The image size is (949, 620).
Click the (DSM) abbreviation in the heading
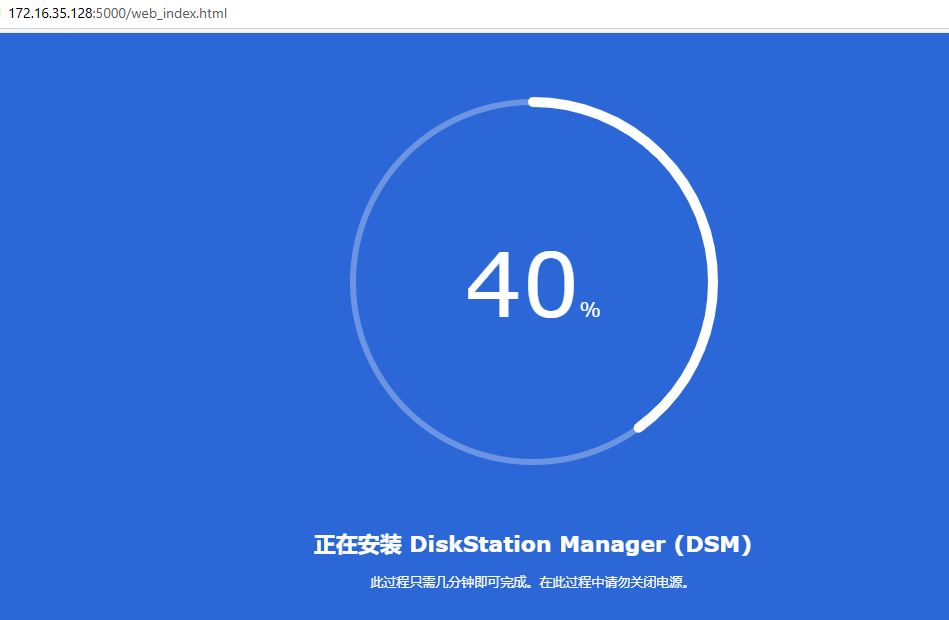(712, 545)
